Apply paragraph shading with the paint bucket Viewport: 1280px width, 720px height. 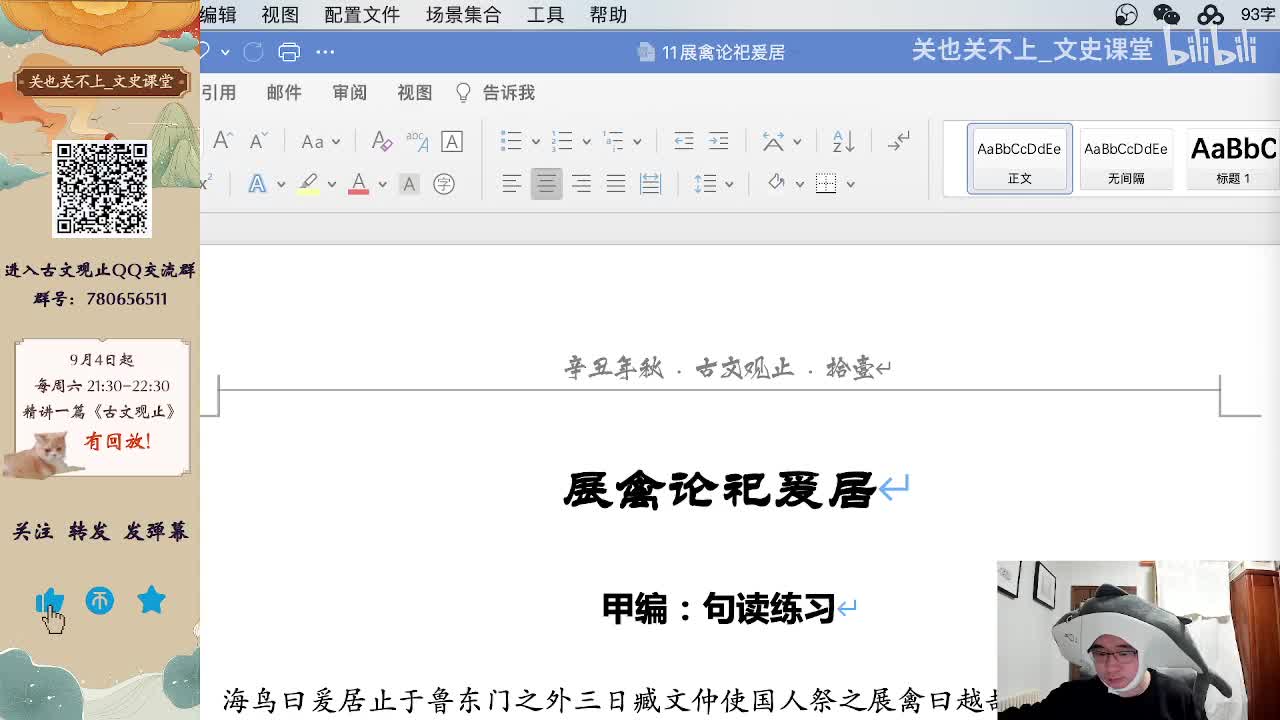776,184
